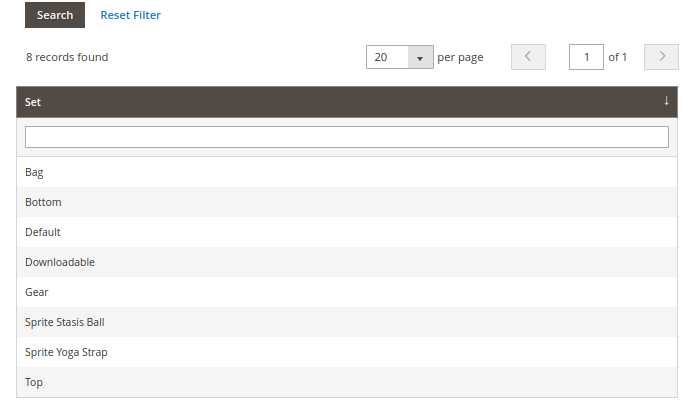
Task: Open the Bag attribute set row
Action: click(34, 172)
